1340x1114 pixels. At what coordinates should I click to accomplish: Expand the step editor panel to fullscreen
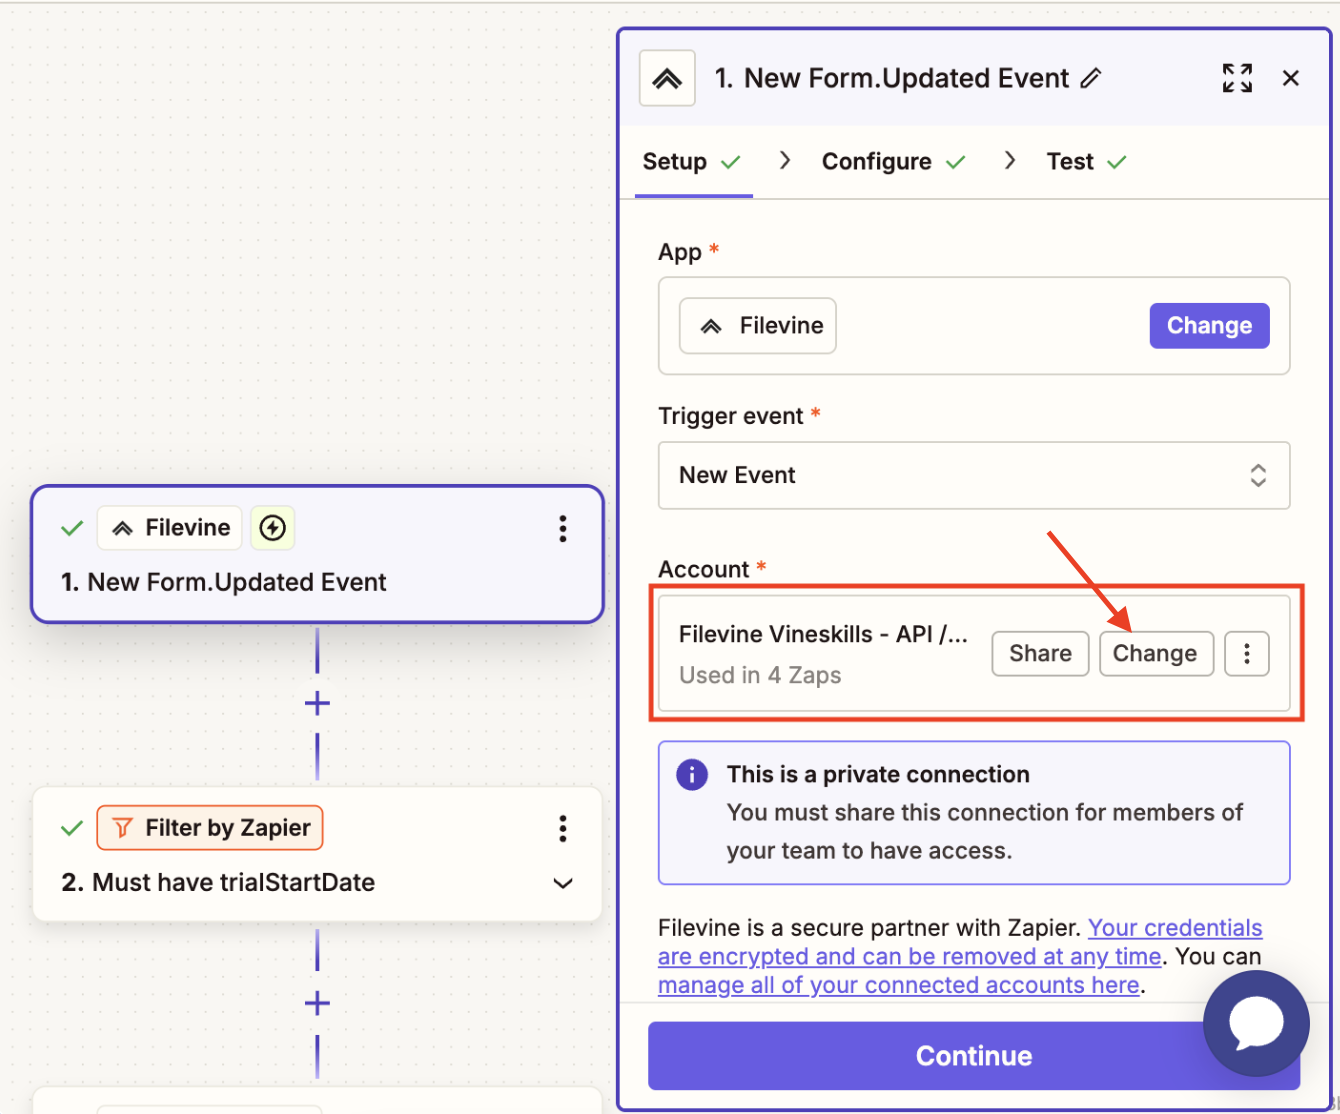point(1237,78)
